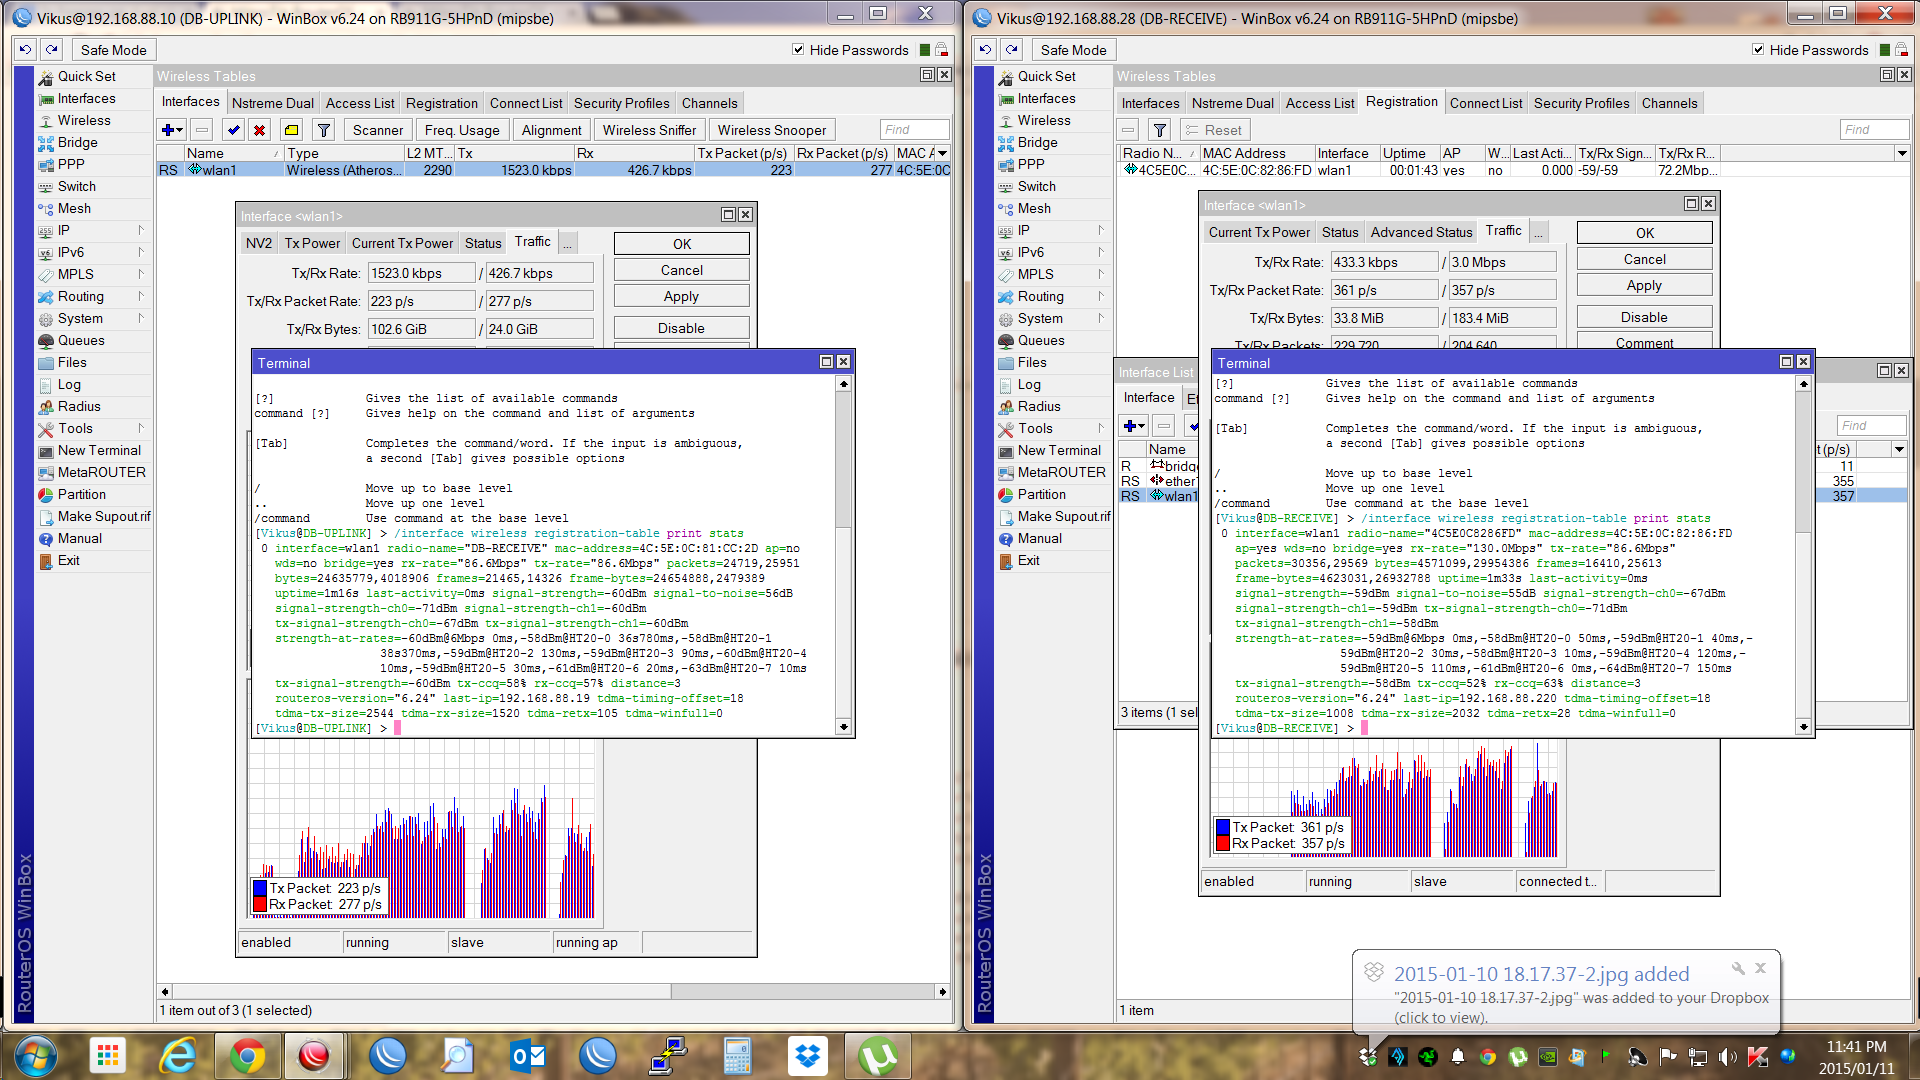Image resolution: width=1920 pixels, height=1080 pixels.
Task: Click Redo arrow in DB-RECEIVE window
Action: [x=1012, y=49]
